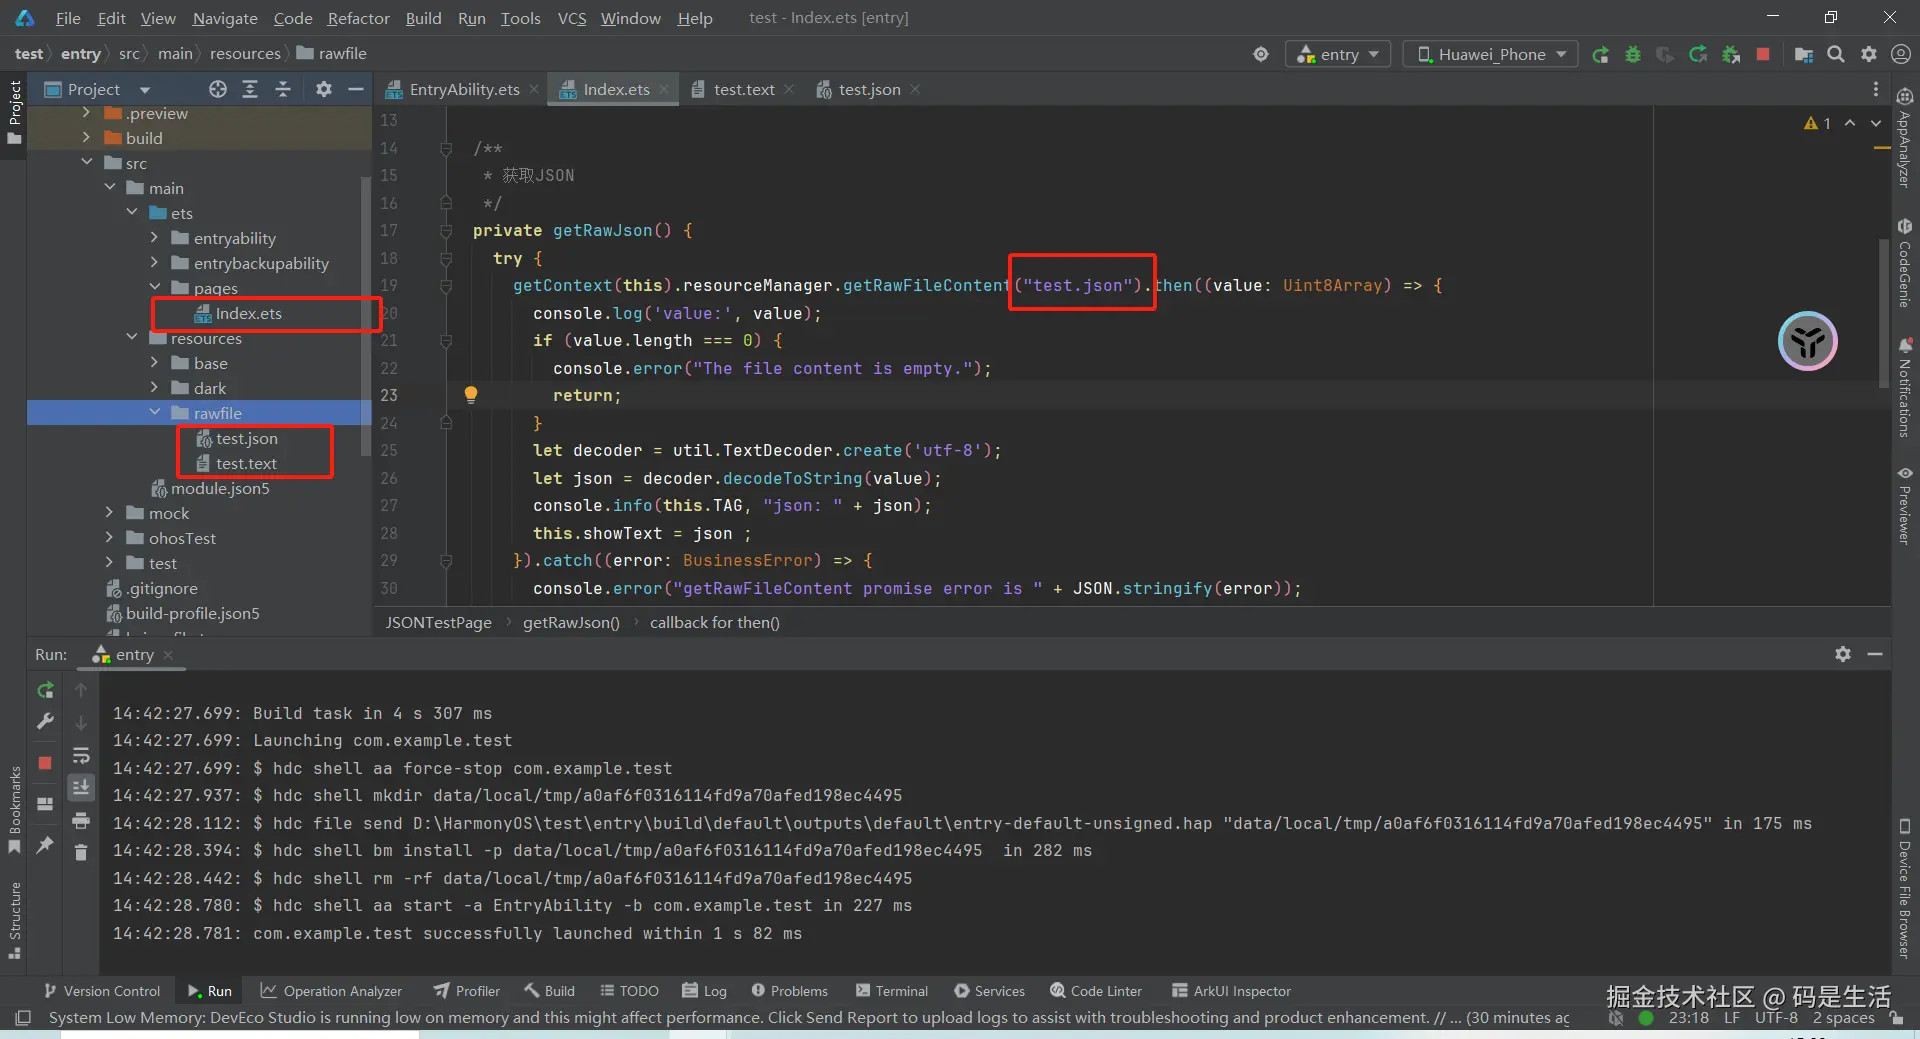The width and height of the screenshot is (1920, 1039).
Task: Open the Huawei_Phone device dropdown
Action: point(1490,54)
